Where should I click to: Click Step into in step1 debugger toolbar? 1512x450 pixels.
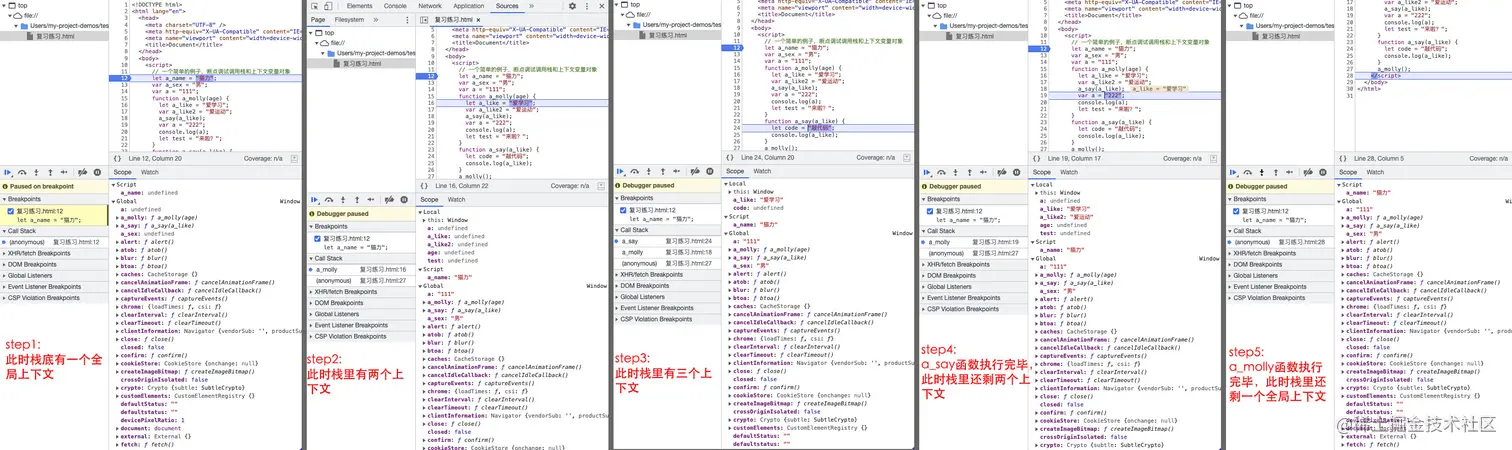pyautogui.click(x=36, y=173)
